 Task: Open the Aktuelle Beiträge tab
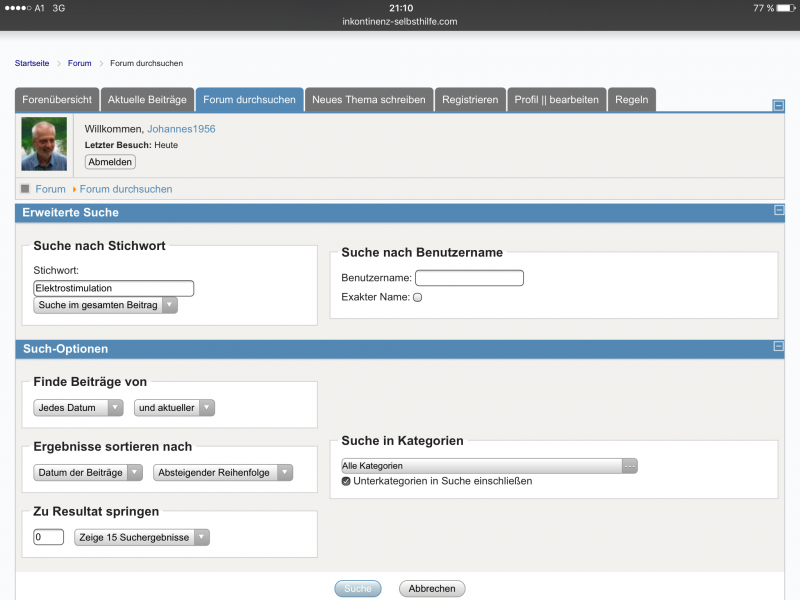(x=147, y=100)
